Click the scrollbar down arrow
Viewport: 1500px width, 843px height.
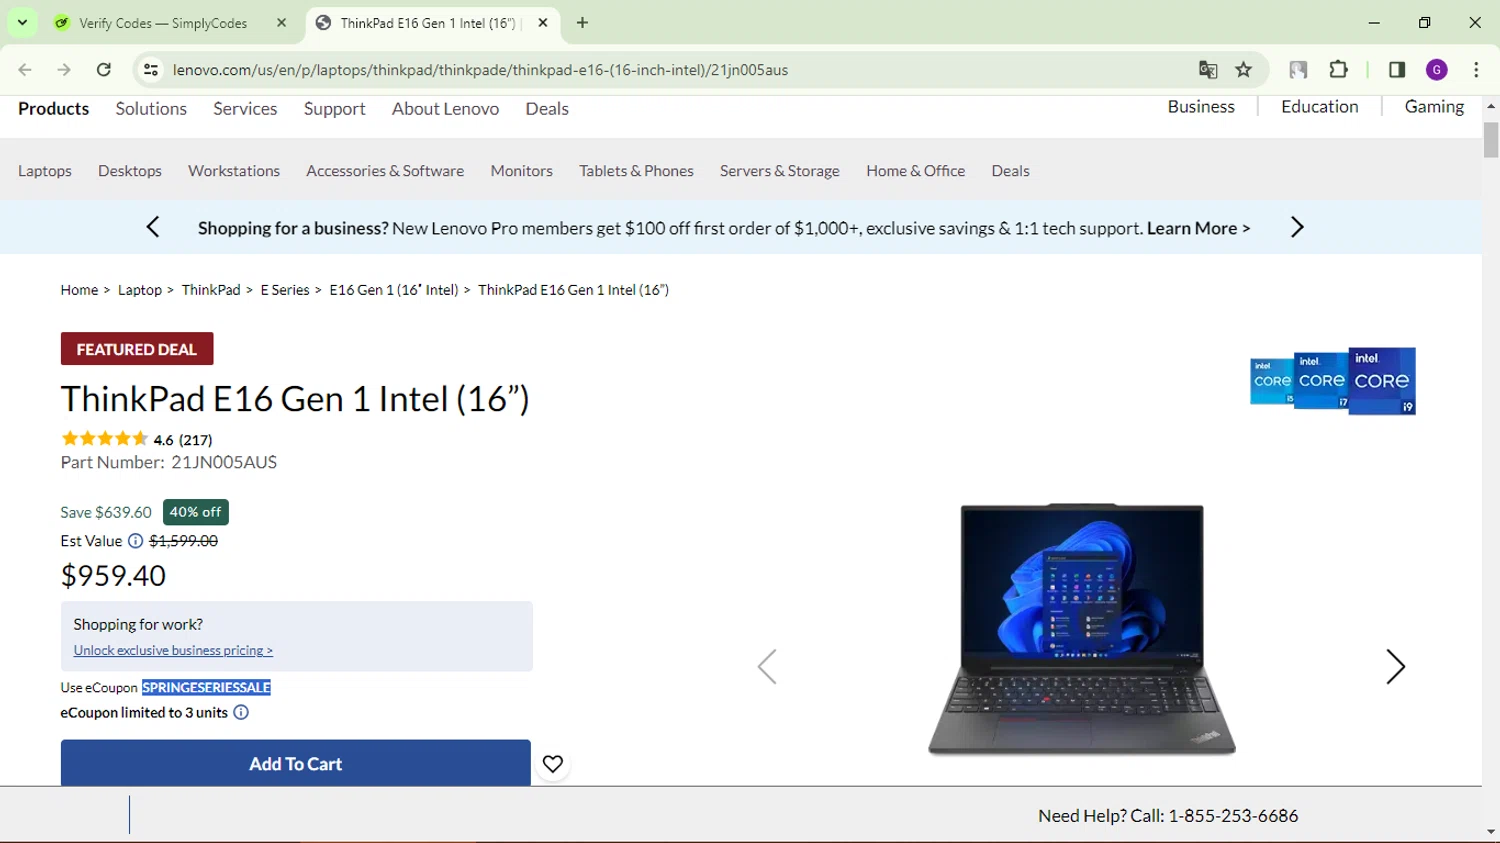pos(1491,831)
